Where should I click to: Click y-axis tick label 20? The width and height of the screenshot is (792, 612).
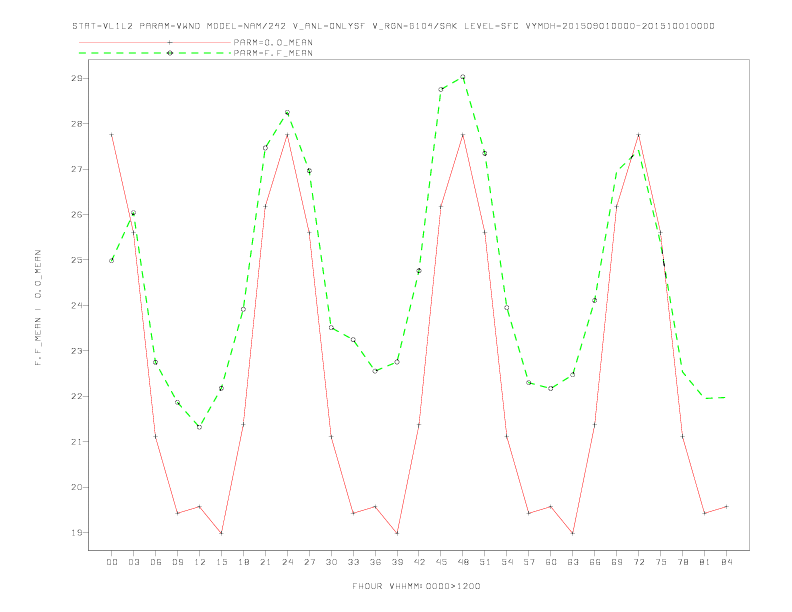[77, 487]
